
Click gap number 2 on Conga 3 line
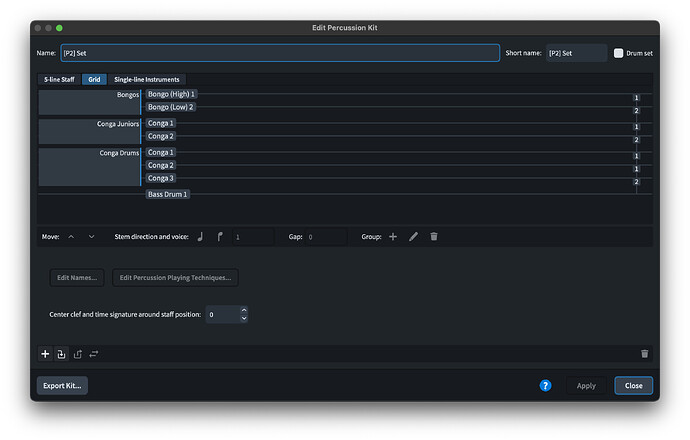point(636,182)
